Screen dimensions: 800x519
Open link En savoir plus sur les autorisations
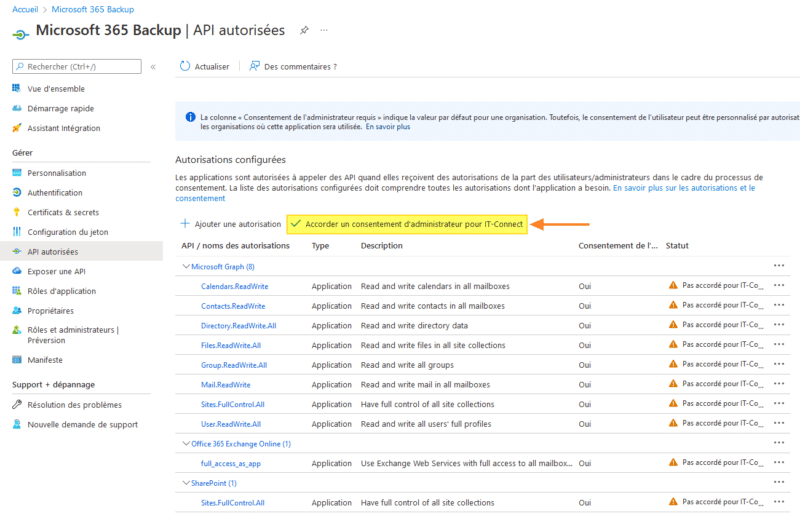point(684,188)
